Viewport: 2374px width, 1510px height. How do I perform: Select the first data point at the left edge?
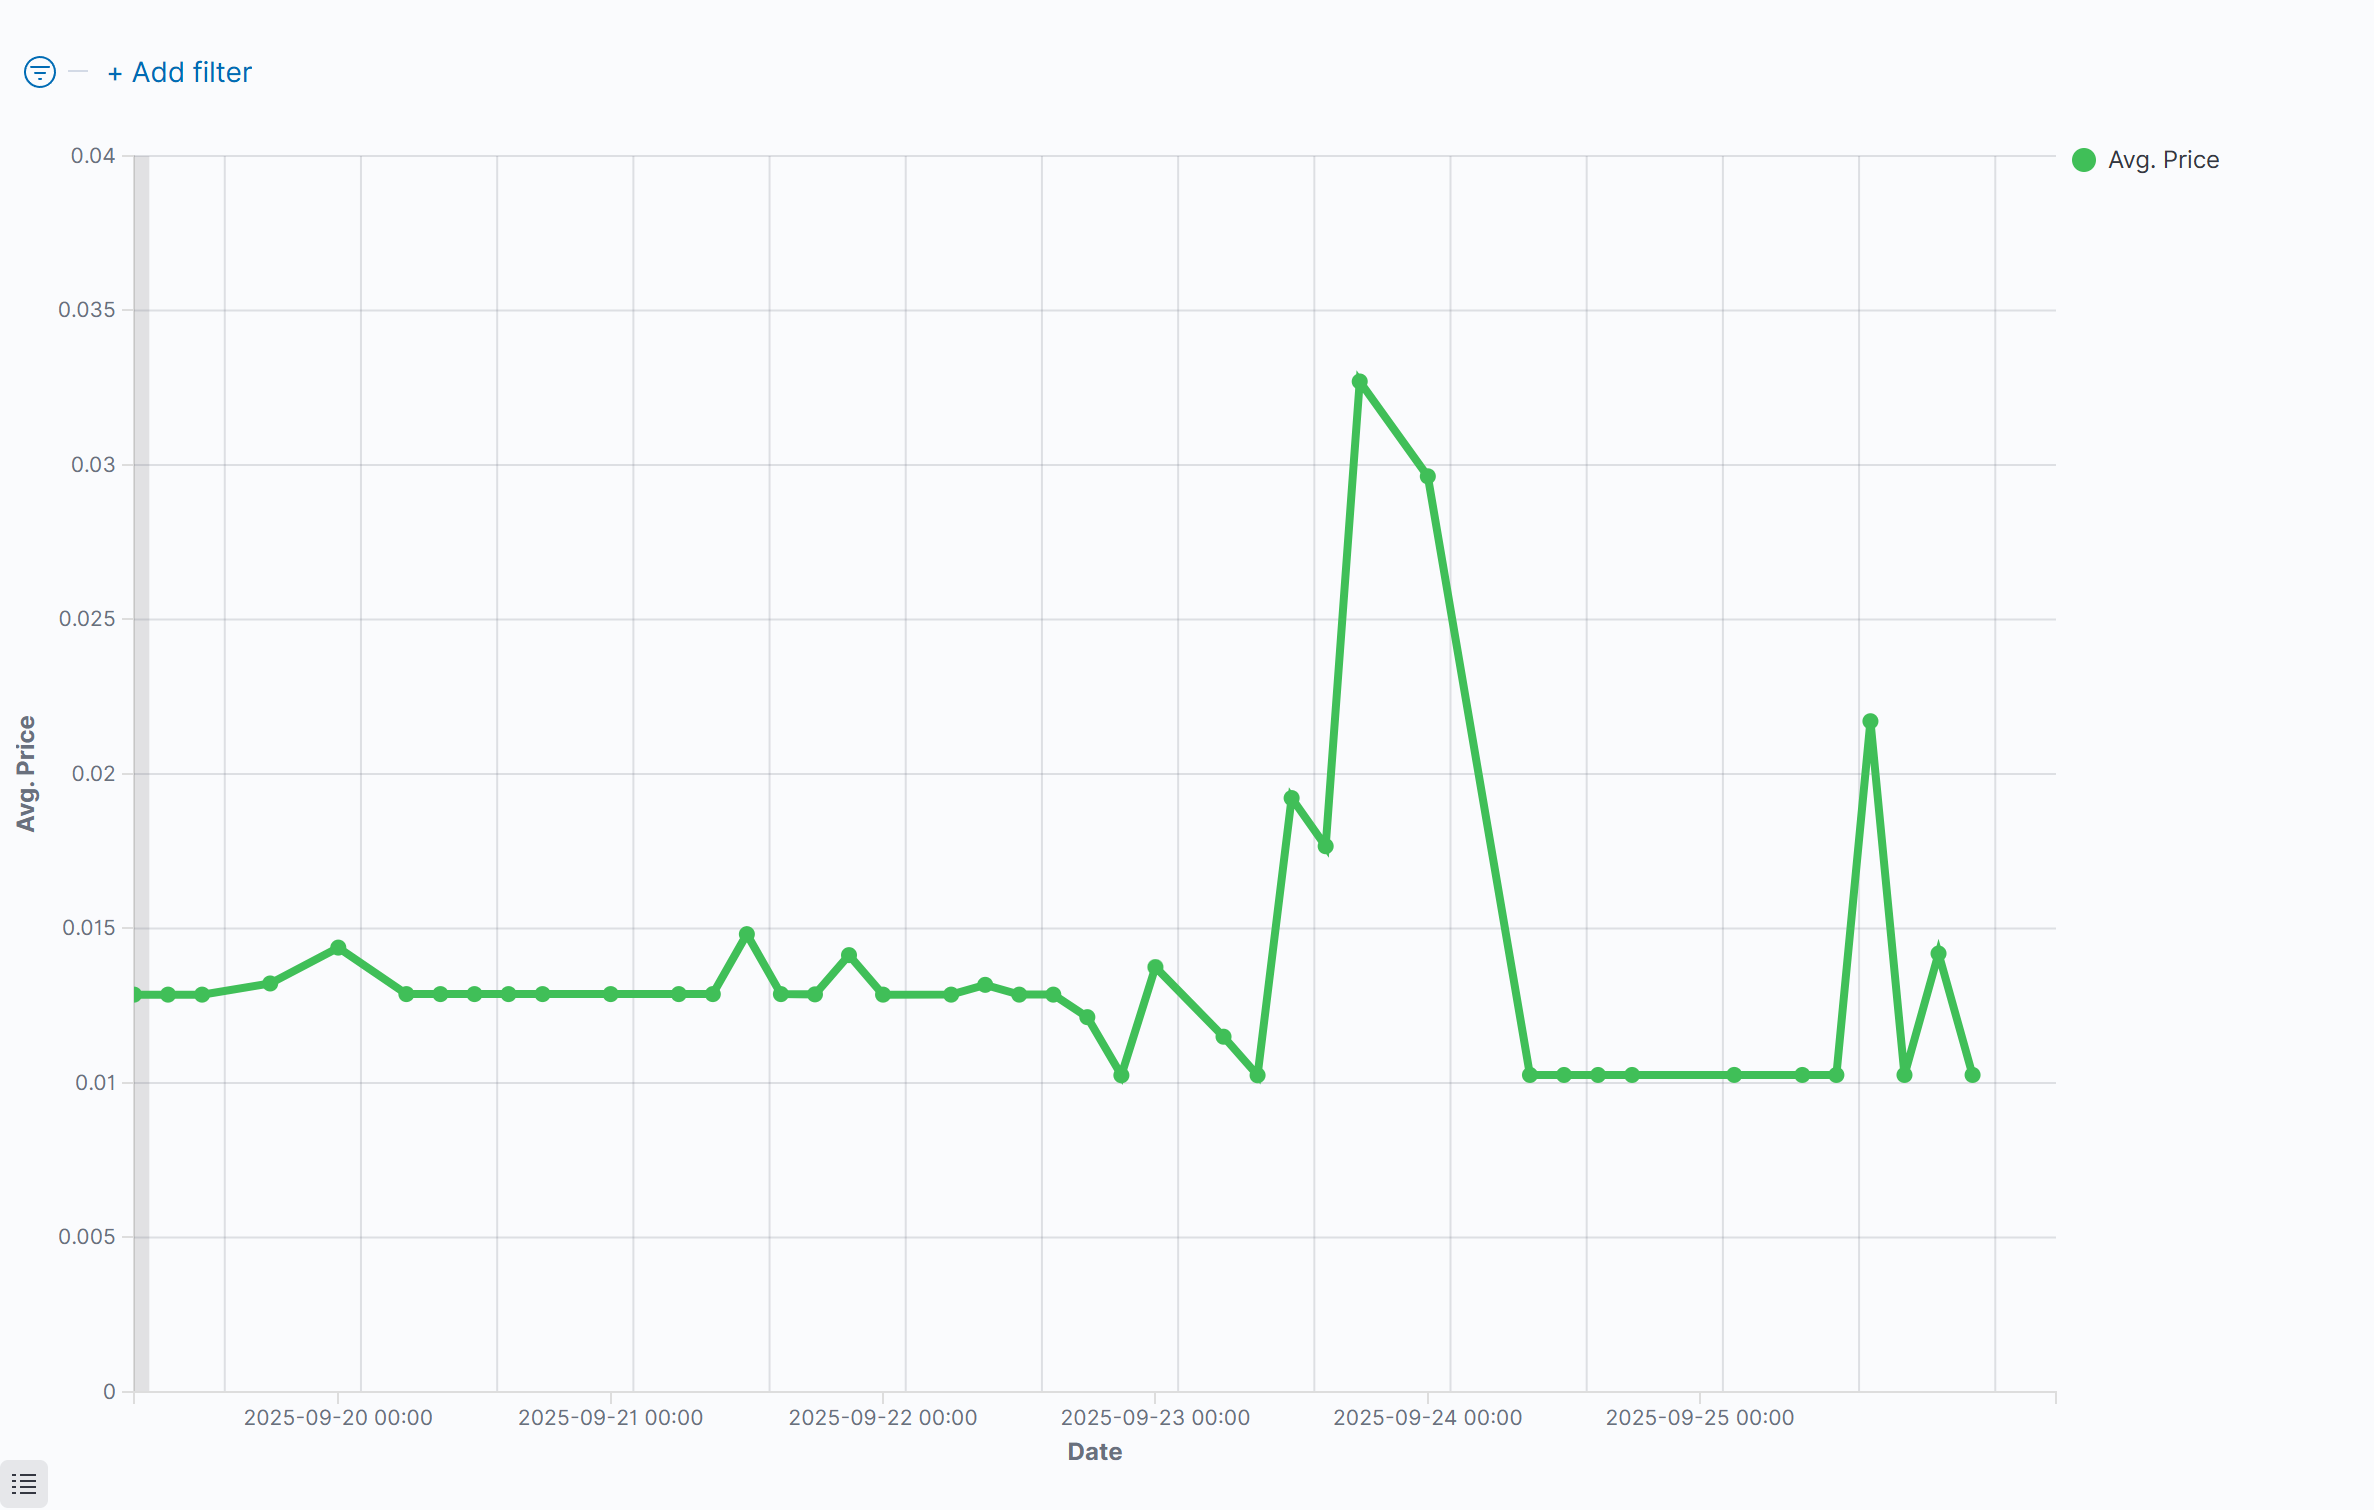pyautogui.click(x=135, y=995)
